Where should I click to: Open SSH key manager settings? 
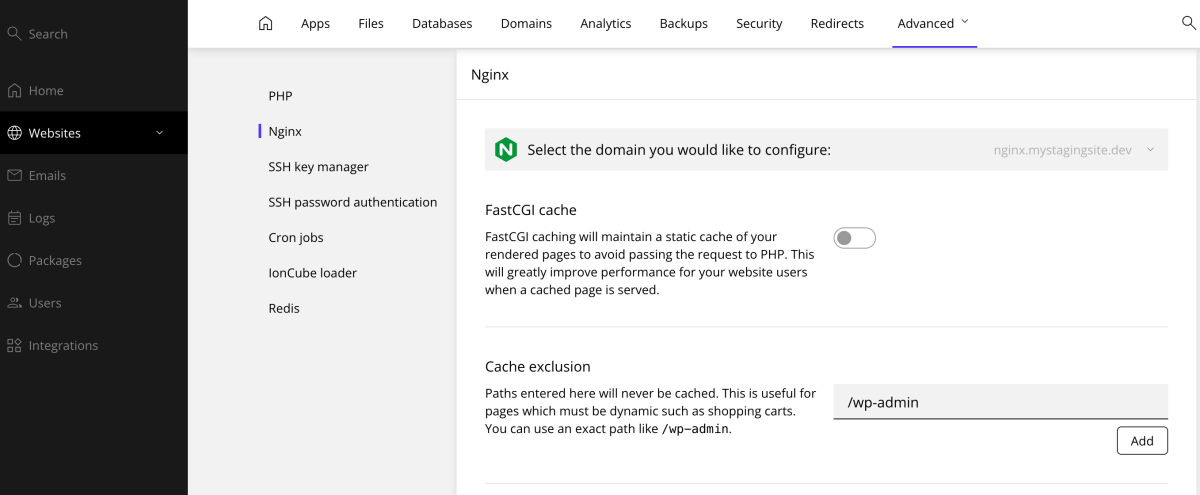point(318,167)
